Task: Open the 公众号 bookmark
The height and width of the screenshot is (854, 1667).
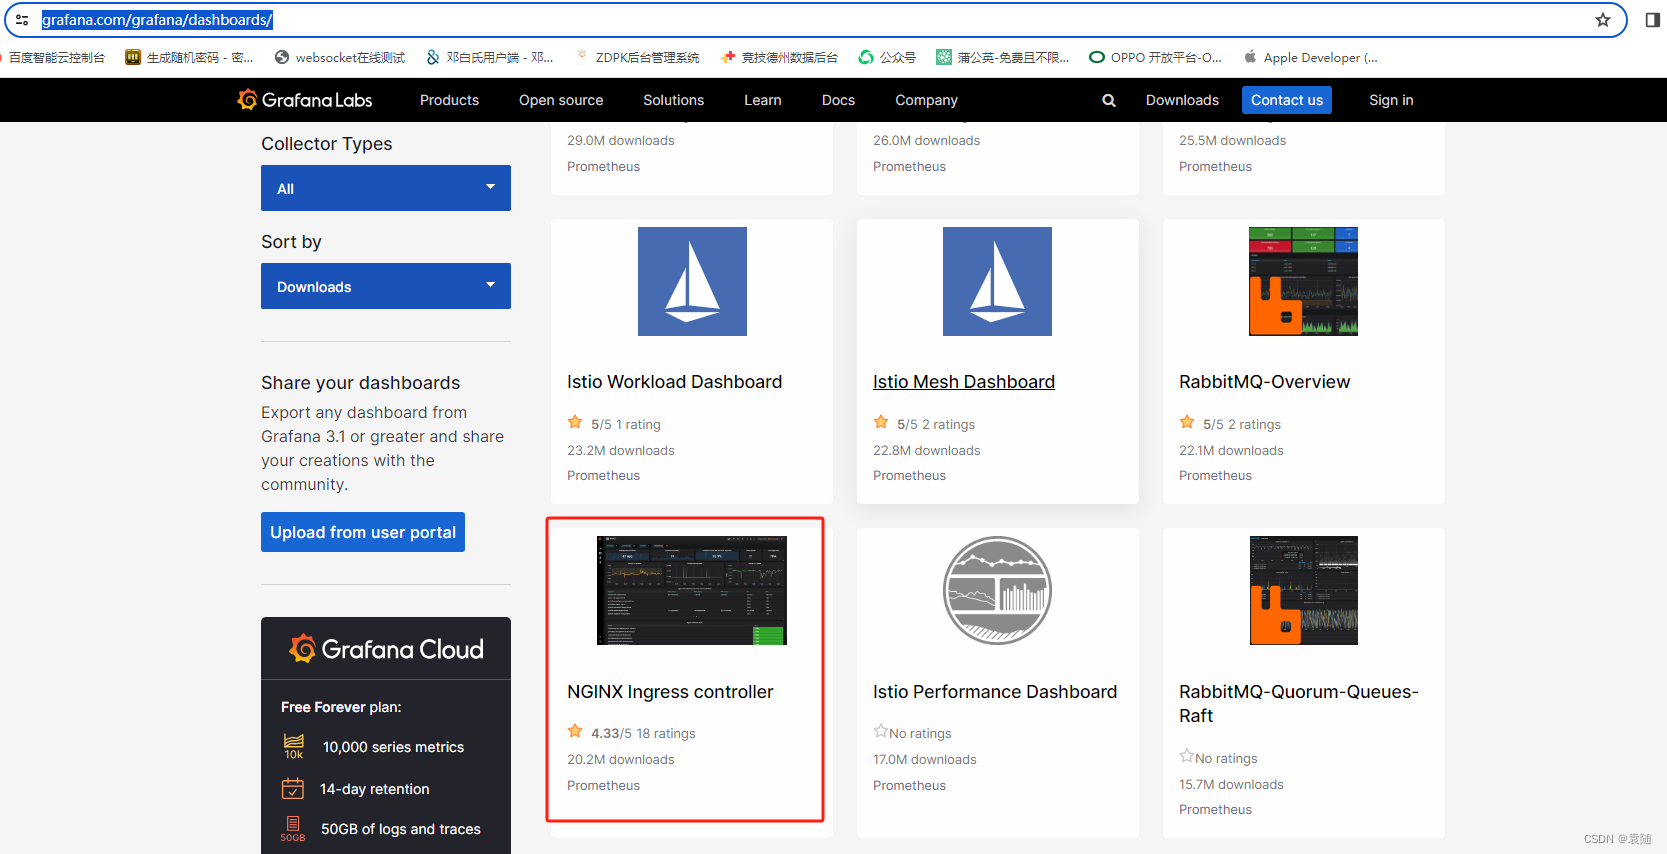Action: click(x=887, y=57)
